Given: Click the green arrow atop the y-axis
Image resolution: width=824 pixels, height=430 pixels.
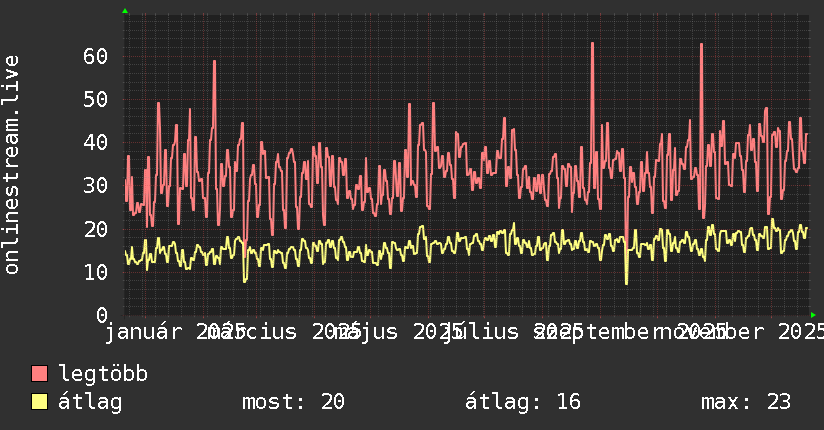Looking at the screenshot, I should coord(125,11).
